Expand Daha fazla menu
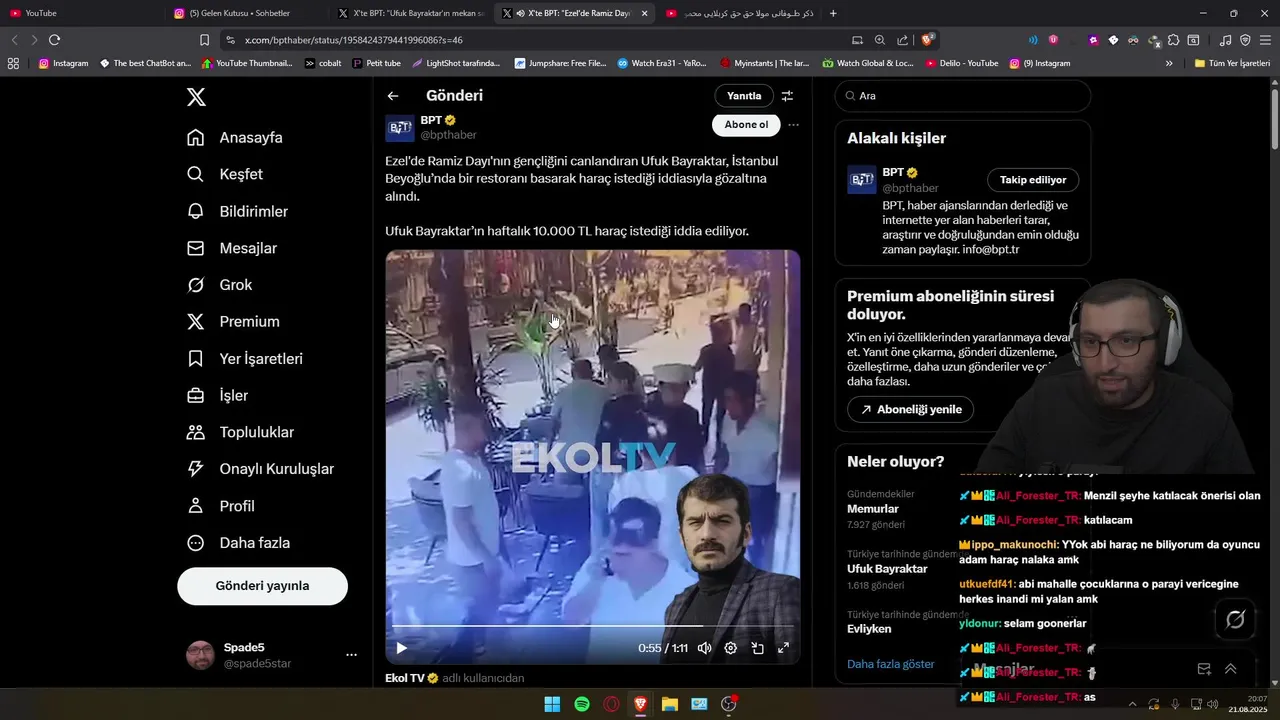The image size is (1280, 720). tap(238, 543)
